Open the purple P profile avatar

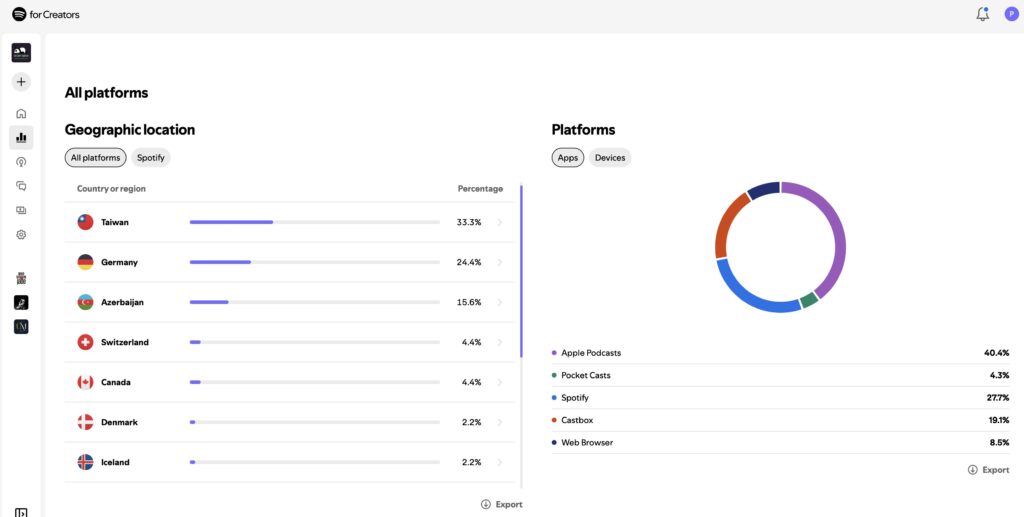tap(1012, 14)
